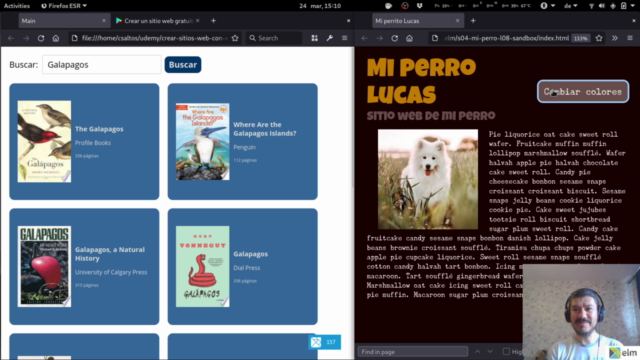
Task: Click the 'Find in page' input field
Action: click(413, 351)
